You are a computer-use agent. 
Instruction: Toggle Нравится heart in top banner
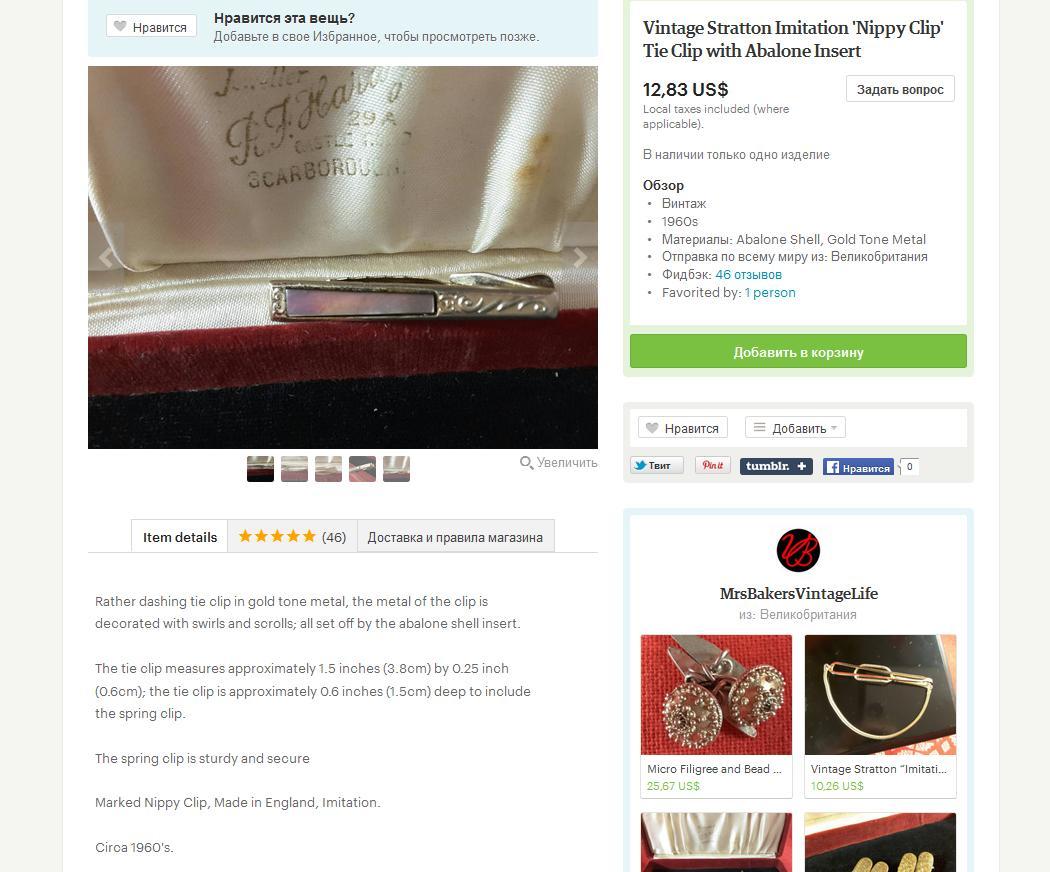click(x=151, y=26)
